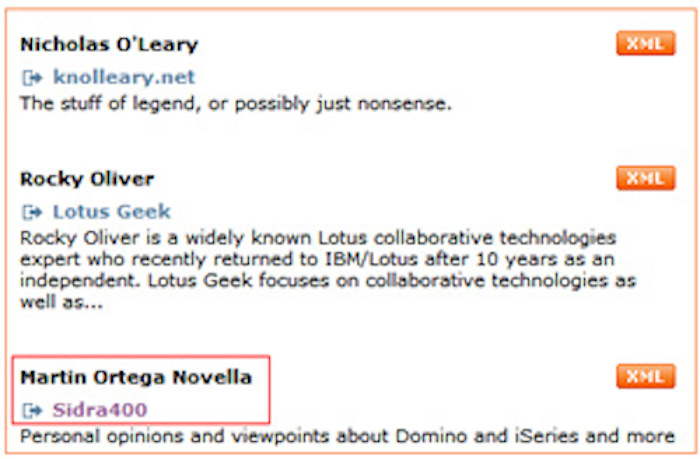The width and height of the screenshot is (700, 459).
Task: Click the first line of Rocky Oliver's bio
Action: point(318,238)
